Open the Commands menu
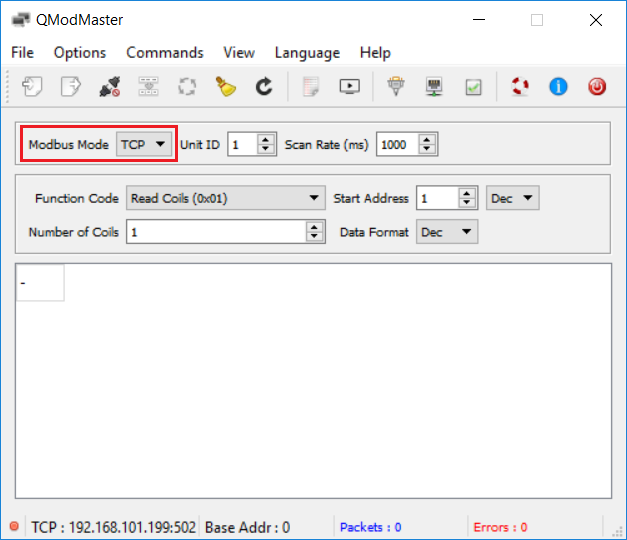This screenshot has height=540, width=627. [x=165, y=52]
